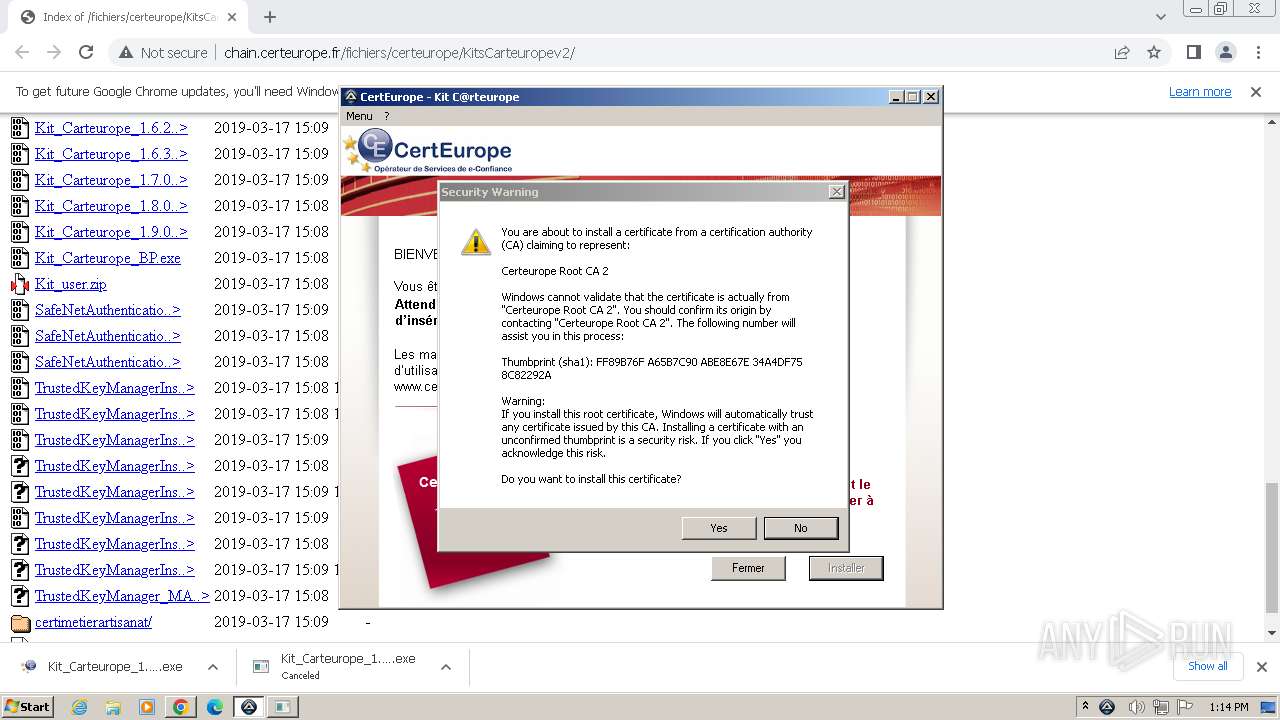Open the Kit_Carteurope_1.9.0 link

[111, 232]
